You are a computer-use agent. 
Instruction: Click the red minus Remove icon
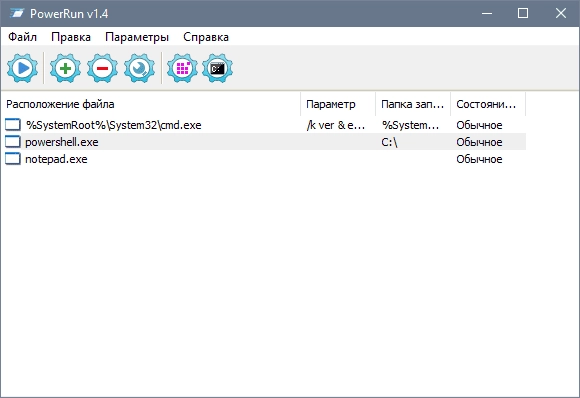click(102, 68)
